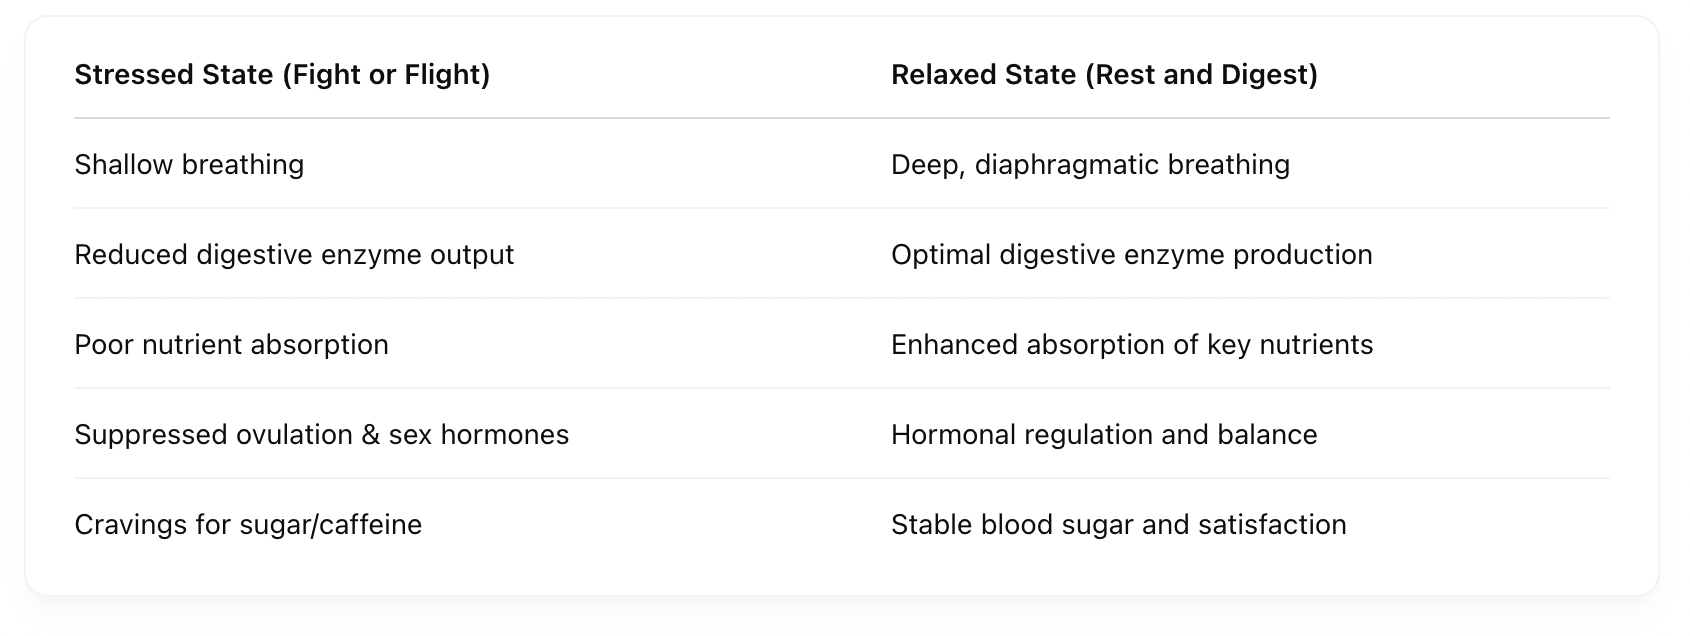
Task: Click the 'Stressed State (Fight or Flight)' column header
Action: pos(282,75)
